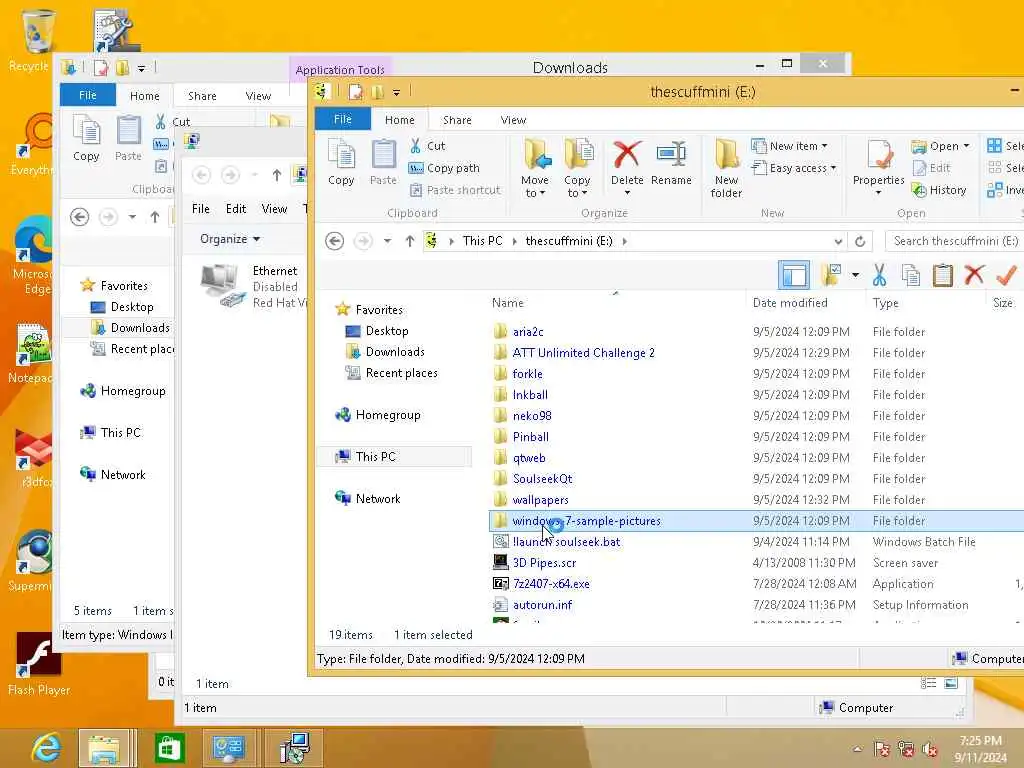
Task: Open Move to dropdown
Action: (536, 168)
